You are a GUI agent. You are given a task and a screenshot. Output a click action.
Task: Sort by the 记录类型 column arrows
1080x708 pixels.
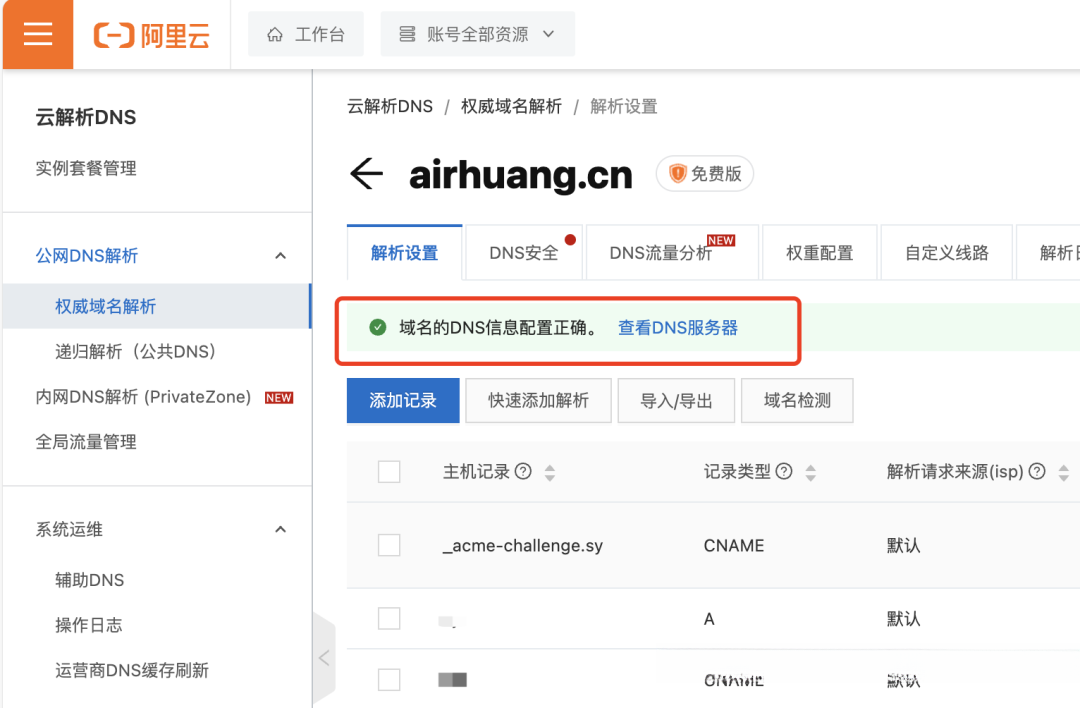click(x=811, y=472)
